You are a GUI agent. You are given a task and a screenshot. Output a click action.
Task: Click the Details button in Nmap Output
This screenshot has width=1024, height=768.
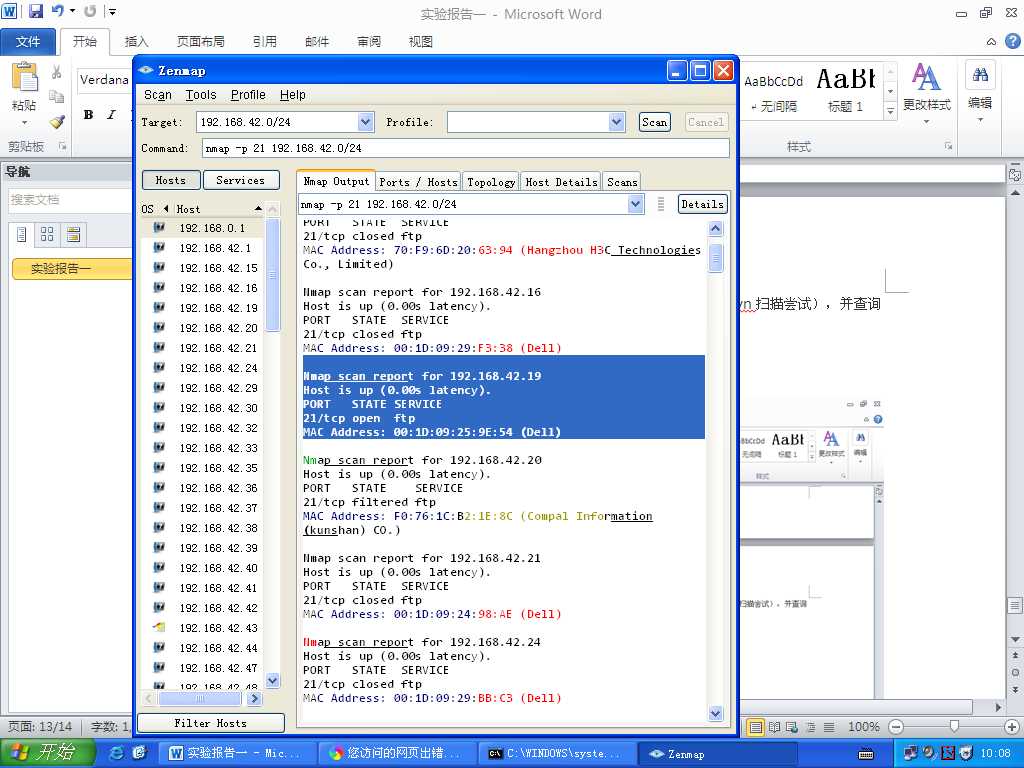[702, 204]
